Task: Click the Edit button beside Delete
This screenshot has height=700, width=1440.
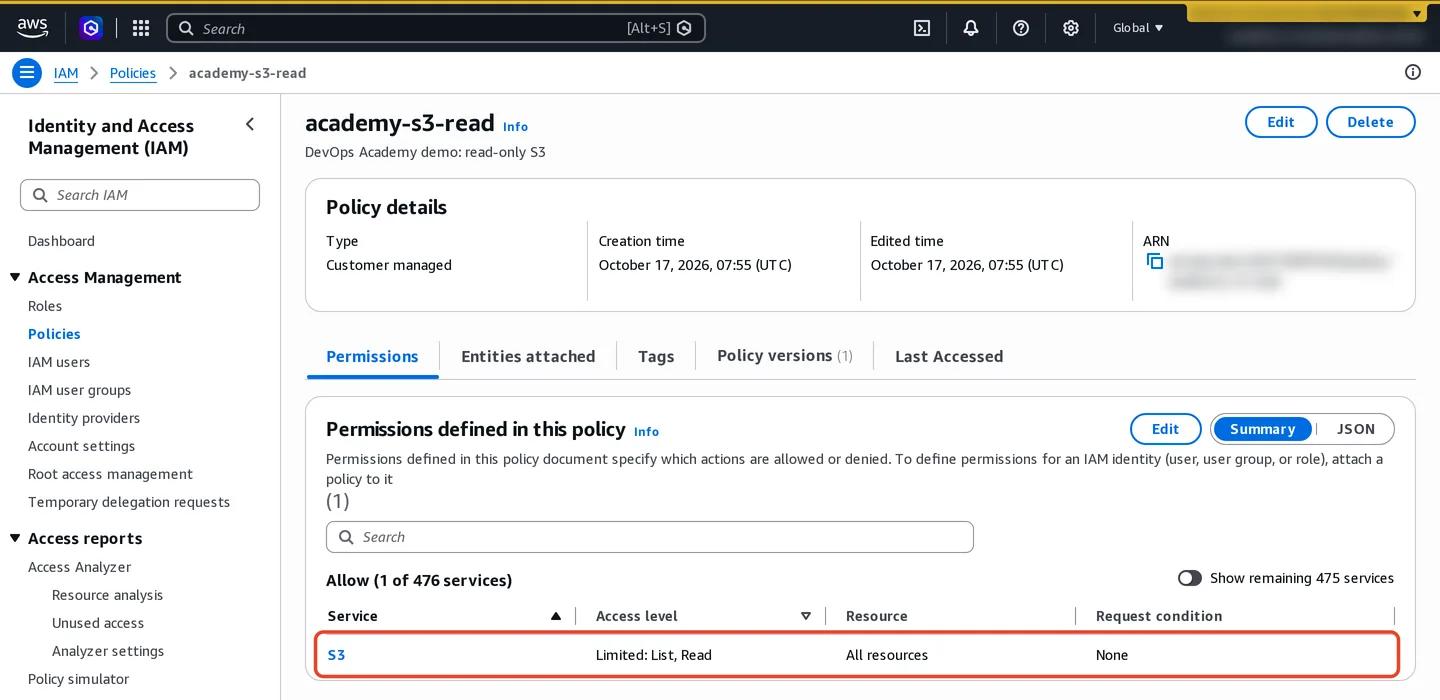Action: click(x=1281, y=122)
